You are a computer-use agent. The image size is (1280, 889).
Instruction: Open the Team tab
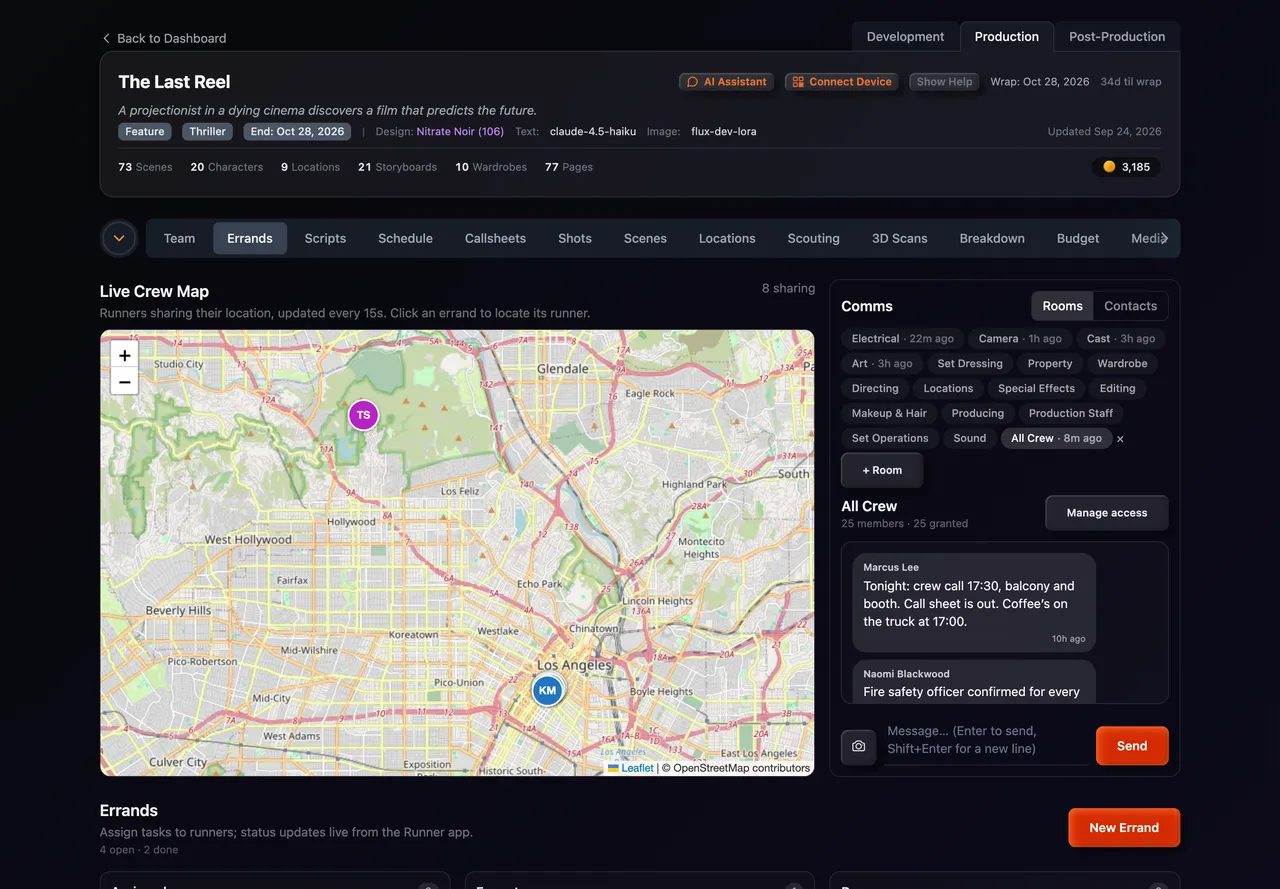[x=180, y=238]
